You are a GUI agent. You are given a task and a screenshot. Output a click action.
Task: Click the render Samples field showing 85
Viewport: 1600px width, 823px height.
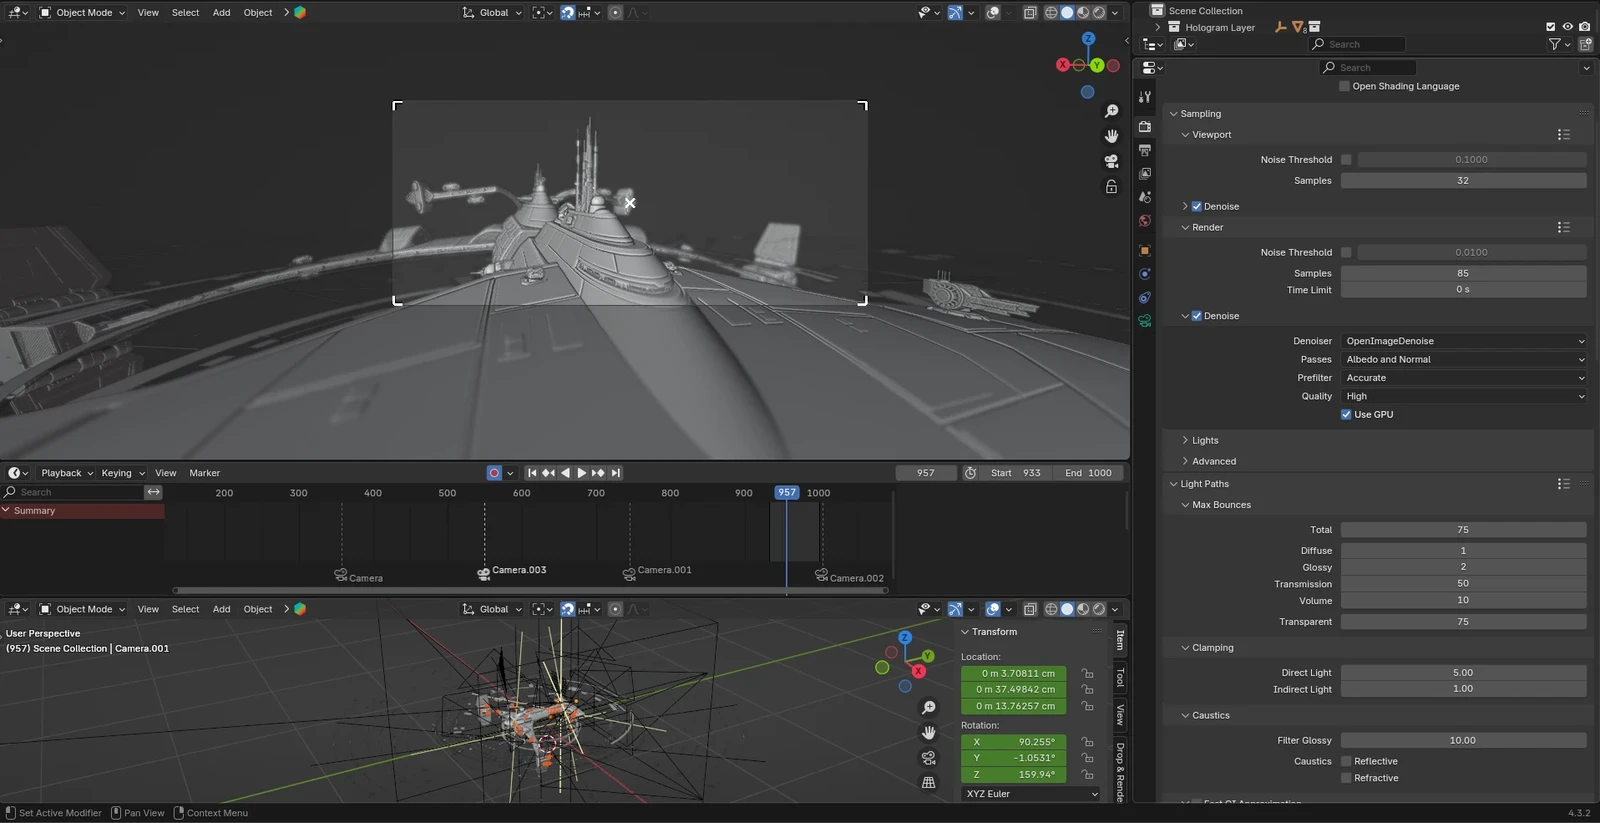click(1463, 273)
